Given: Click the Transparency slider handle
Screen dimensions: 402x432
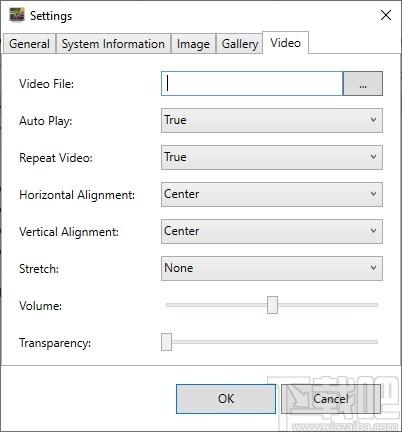Looking at the screenshot, I should click(166, 342).
